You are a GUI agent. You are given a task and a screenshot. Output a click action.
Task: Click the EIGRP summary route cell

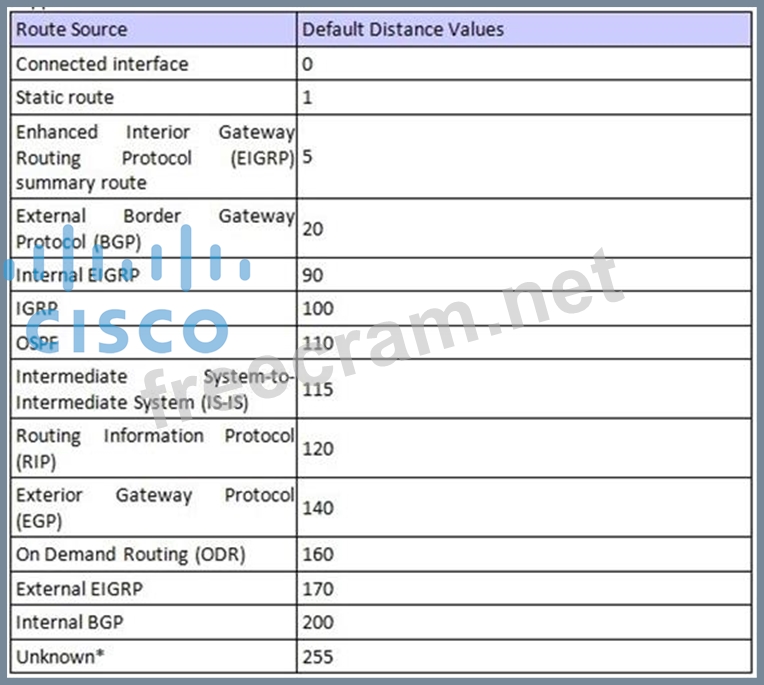(155, 157)
